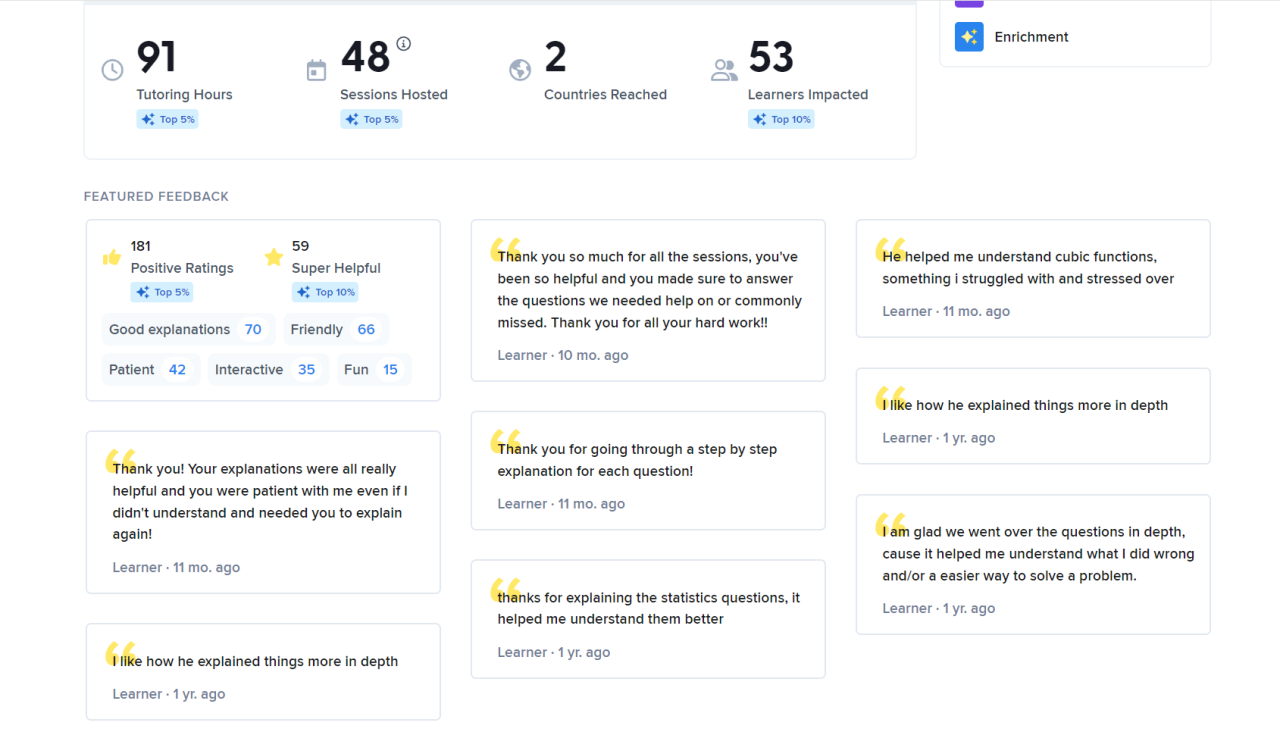
Task: Click the info icon next to 48
Action: [x=404, y=44]
